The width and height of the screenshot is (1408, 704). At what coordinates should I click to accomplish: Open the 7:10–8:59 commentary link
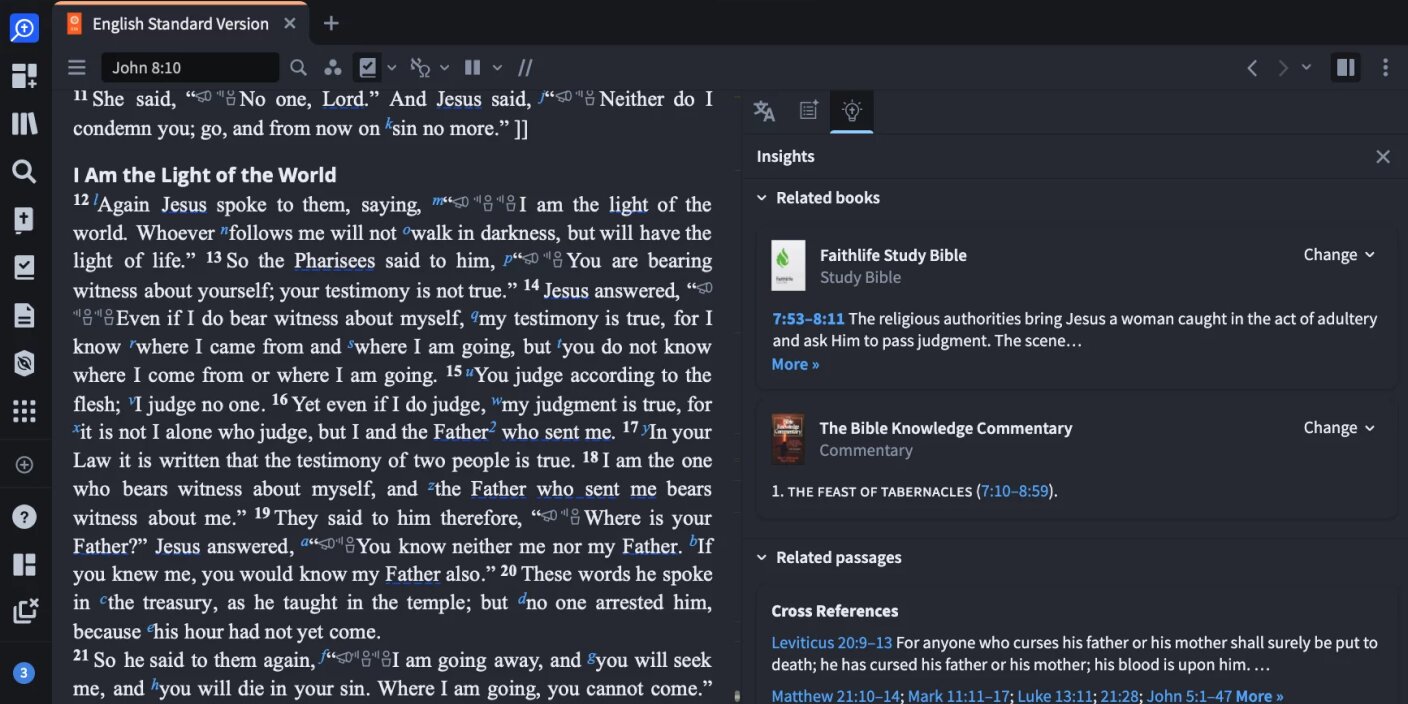(1014, 492)
